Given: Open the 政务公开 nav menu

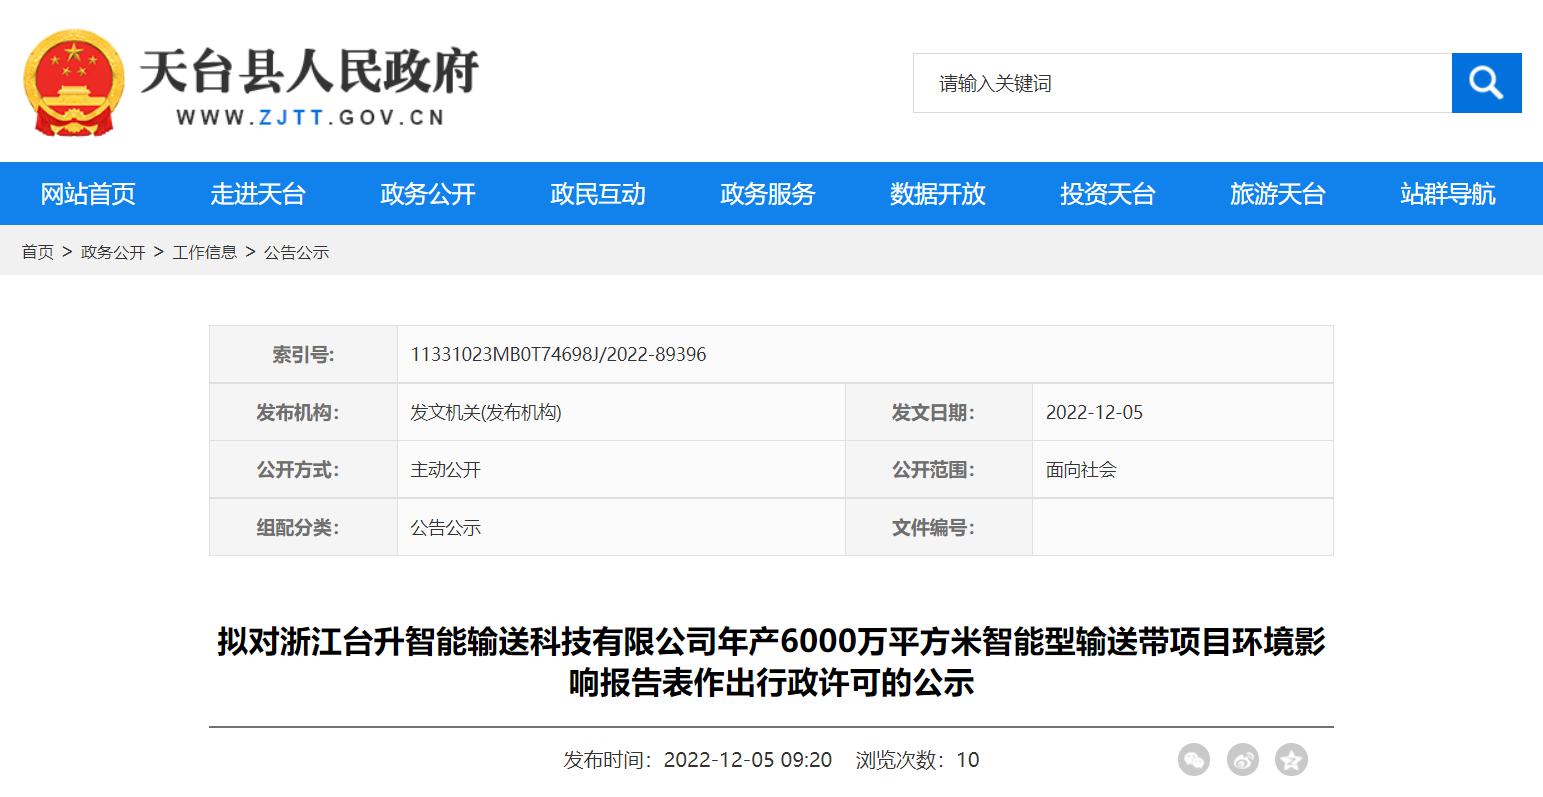Looking at the screenshot, I should (428, 194).
